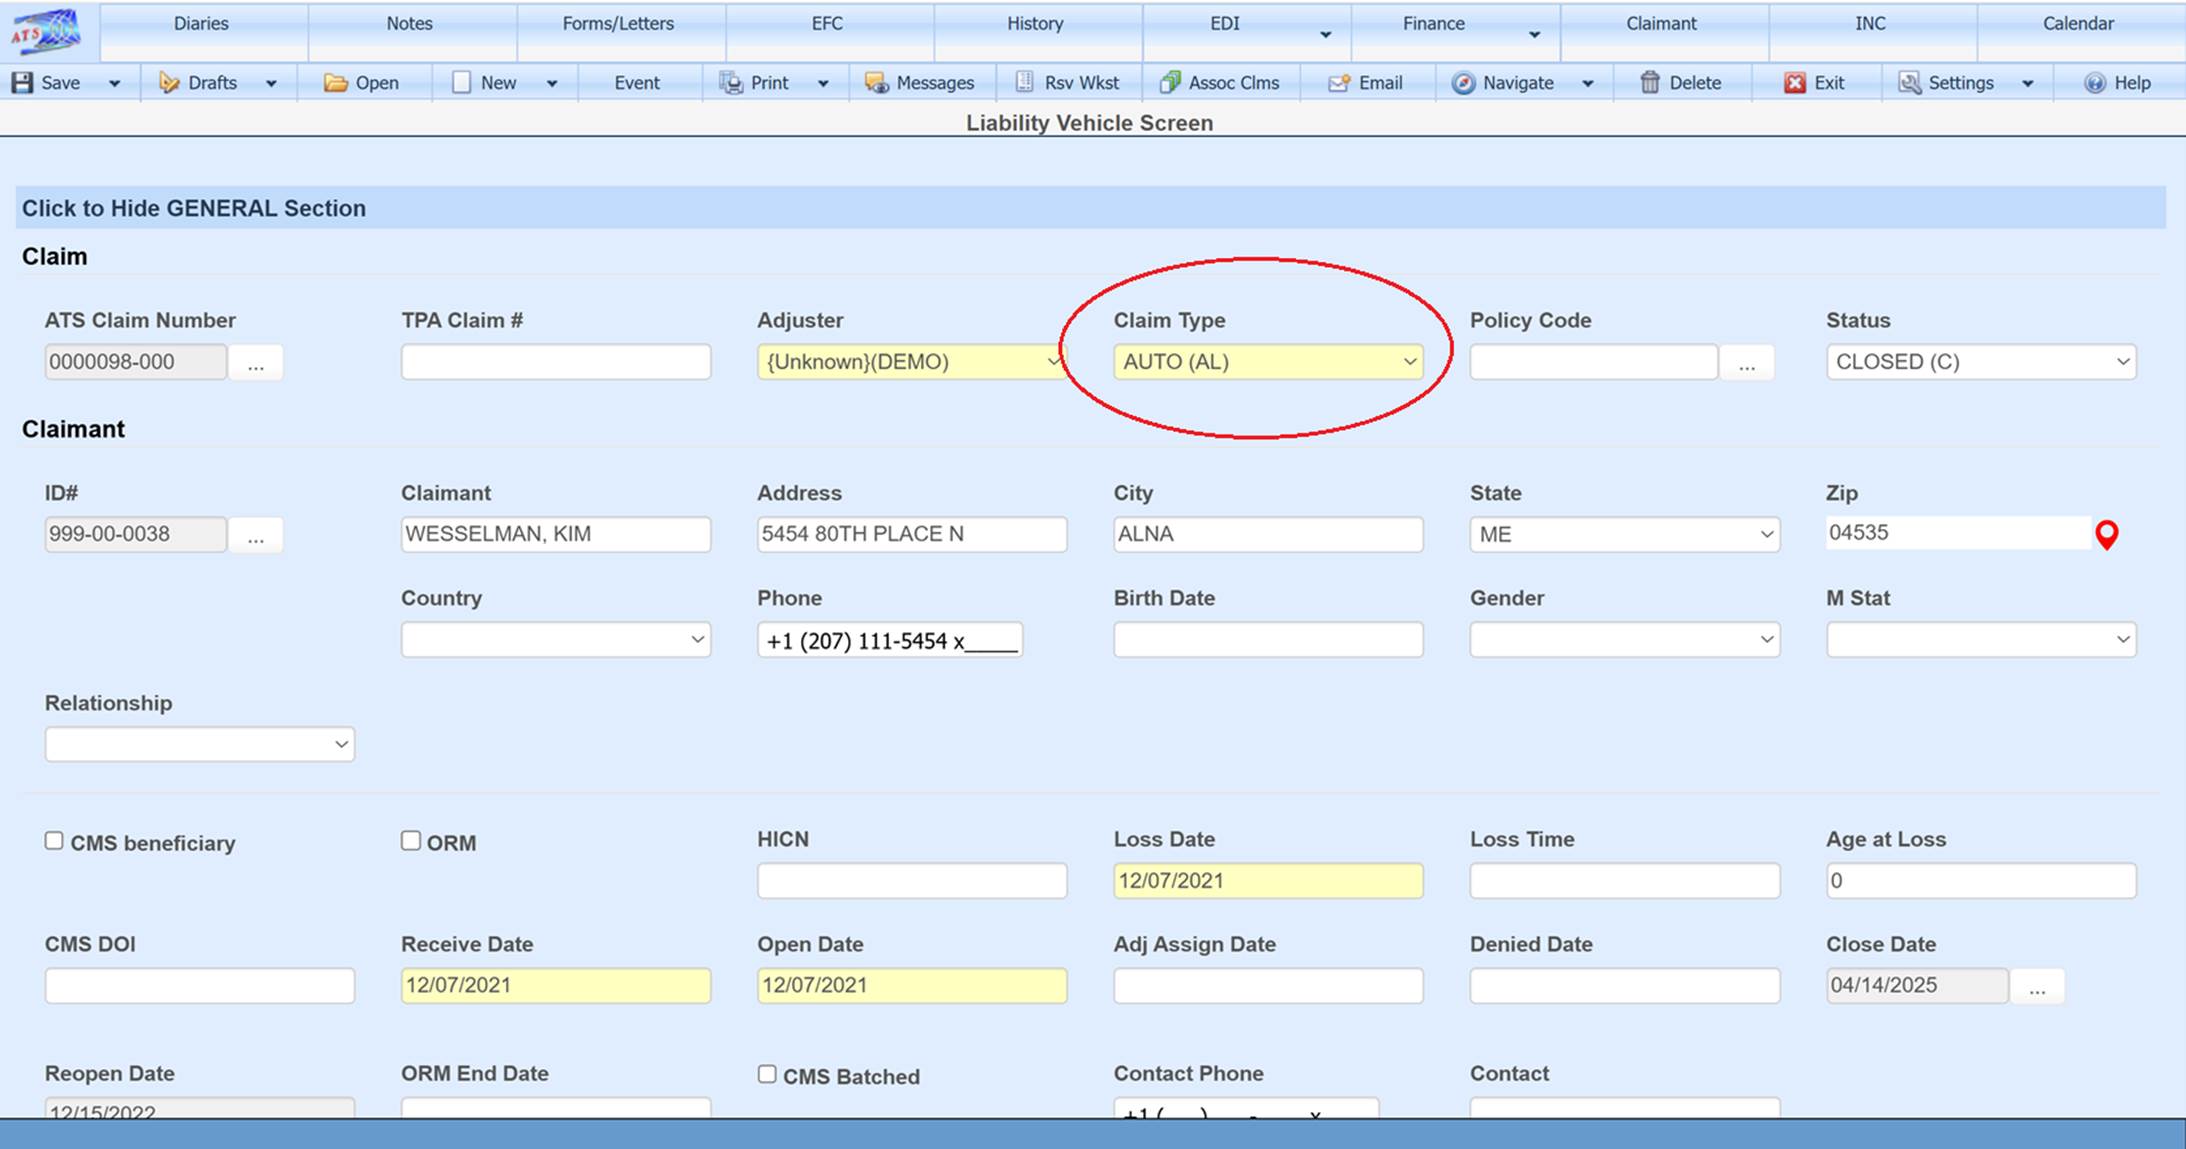The height and width of the screenshot is (1149, 2186).
Task: Expand the Claim Type dropdown
Action: (x=1267, y=362)
